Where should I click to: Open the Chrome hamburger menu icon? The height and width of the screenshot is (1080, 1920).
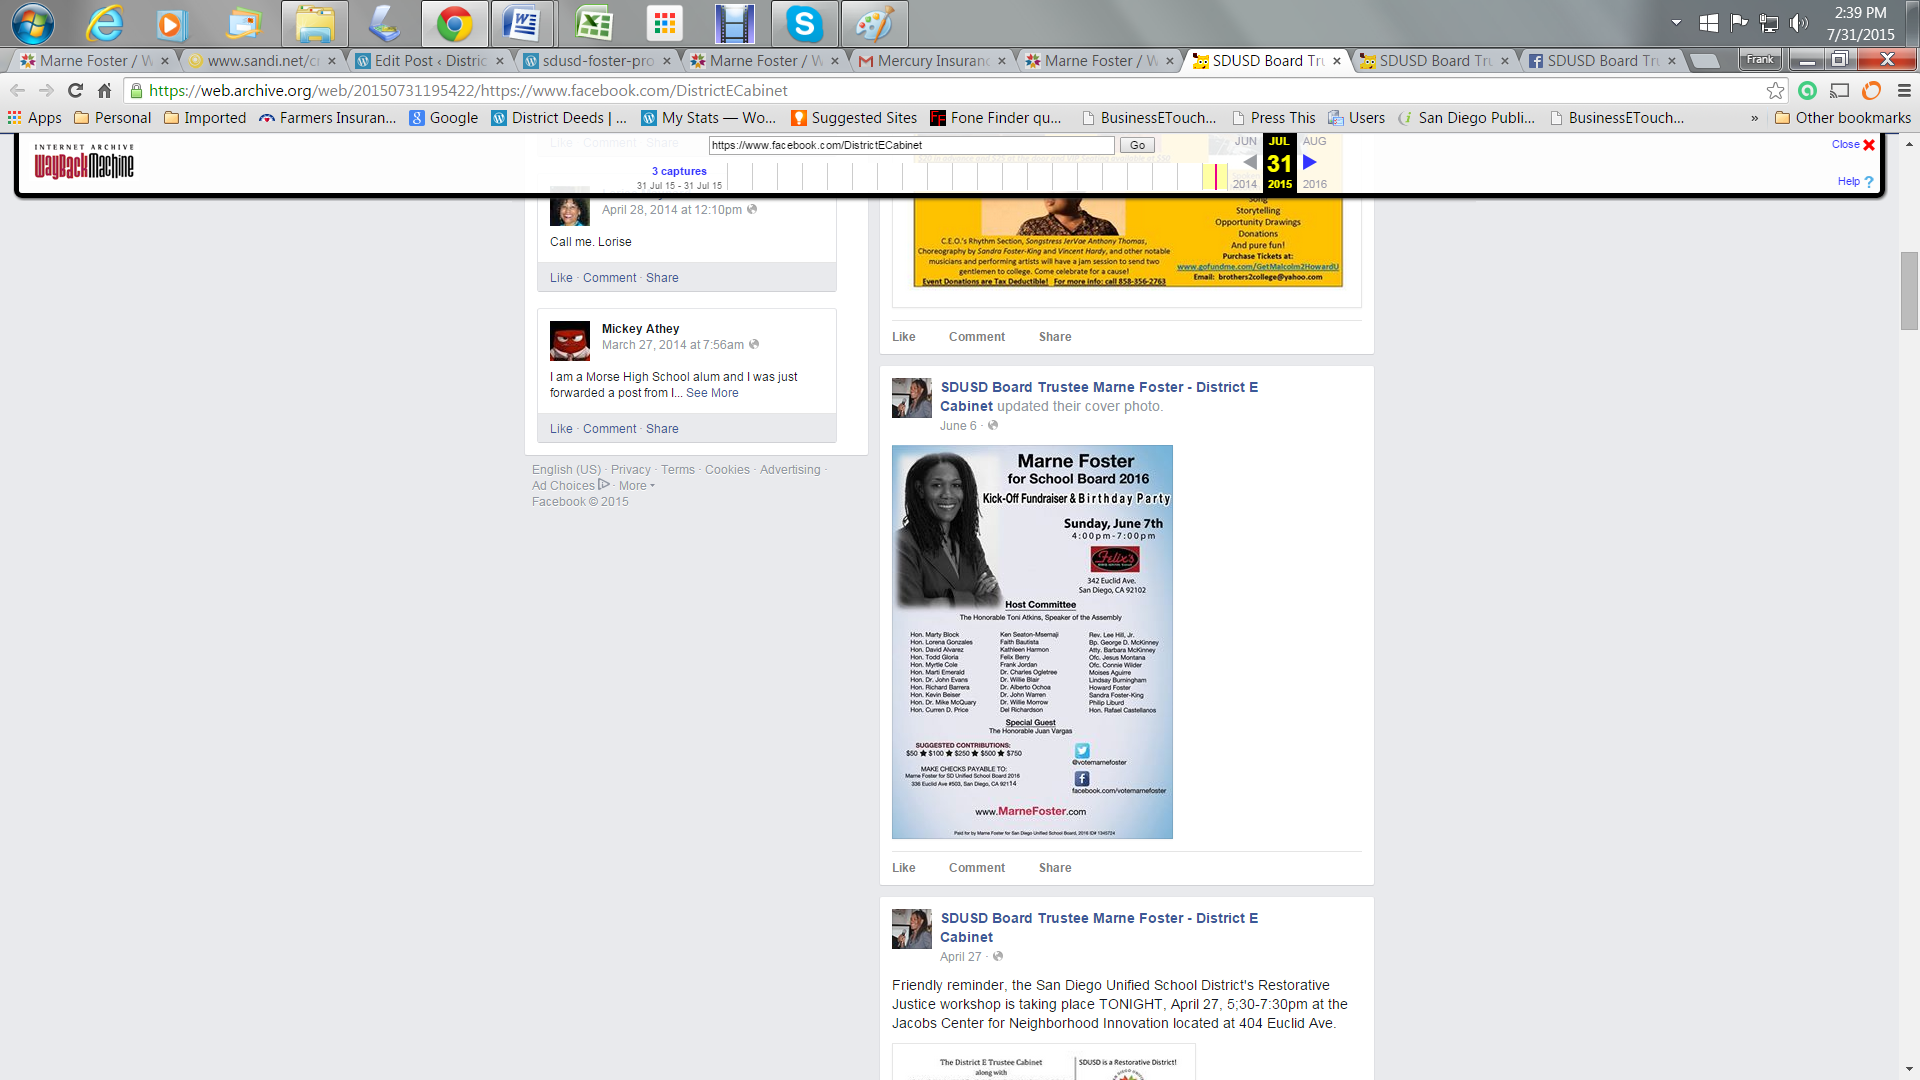pyautogui.click(x=1904, y=91)
